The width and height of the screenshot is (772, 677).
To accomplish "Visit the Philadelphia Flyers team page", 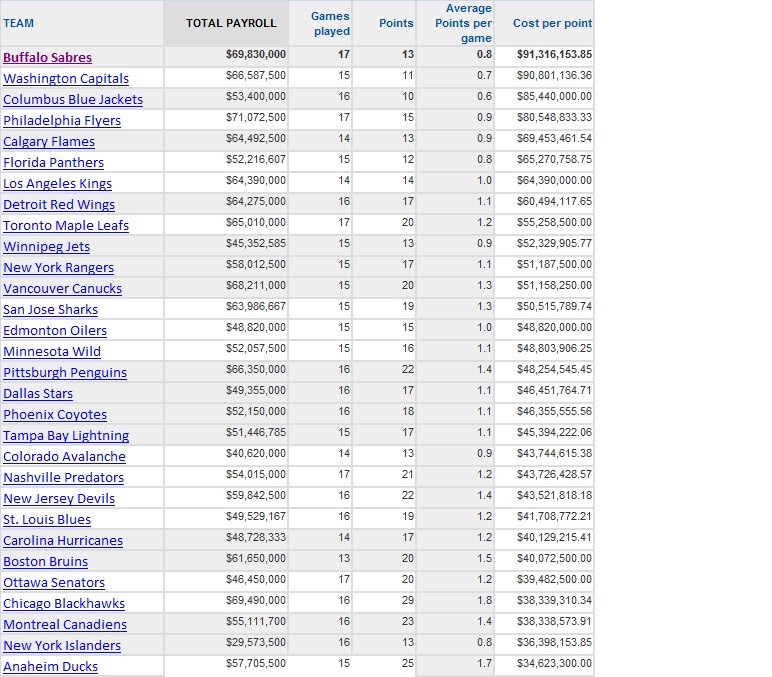I will tap(62, 121).
